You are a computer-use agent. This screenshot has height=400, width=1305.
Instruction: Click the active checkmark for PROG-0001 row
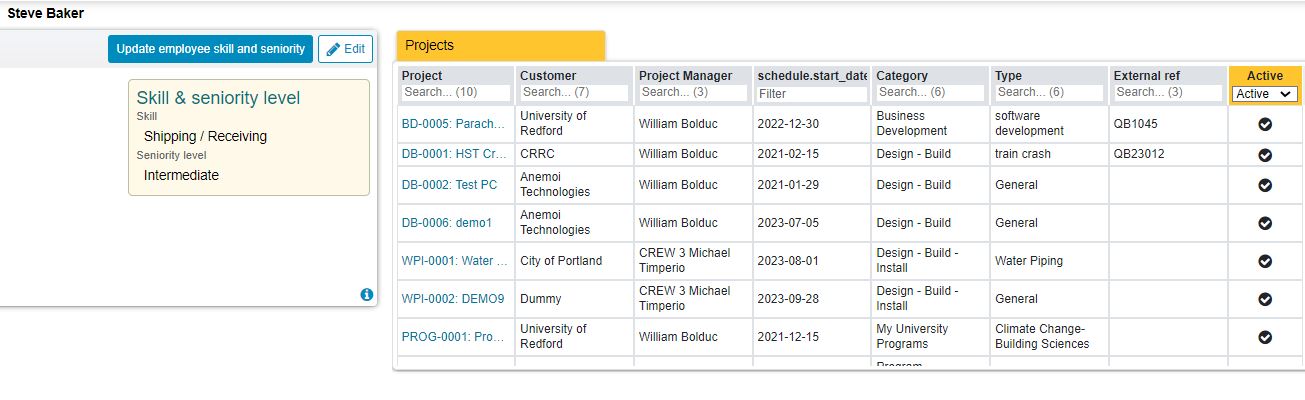tap(1264, 337)
